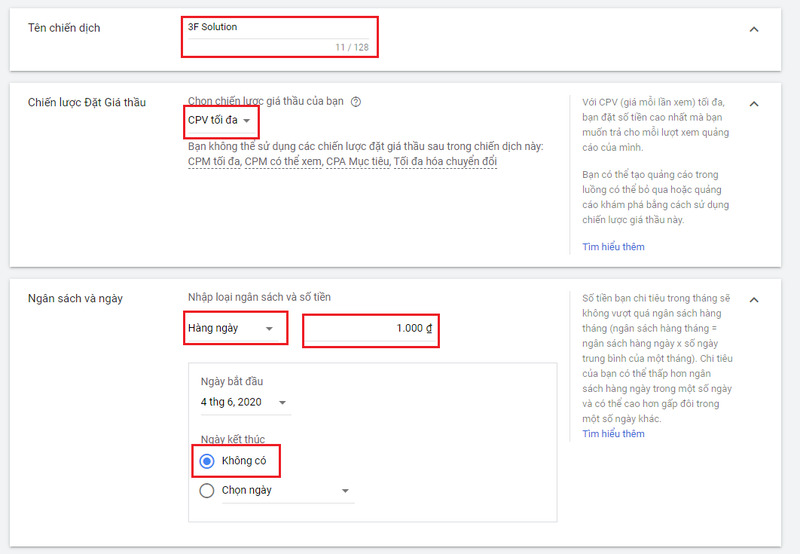Click the campaign name field containing 3F Solution

(x=280, y=28)
